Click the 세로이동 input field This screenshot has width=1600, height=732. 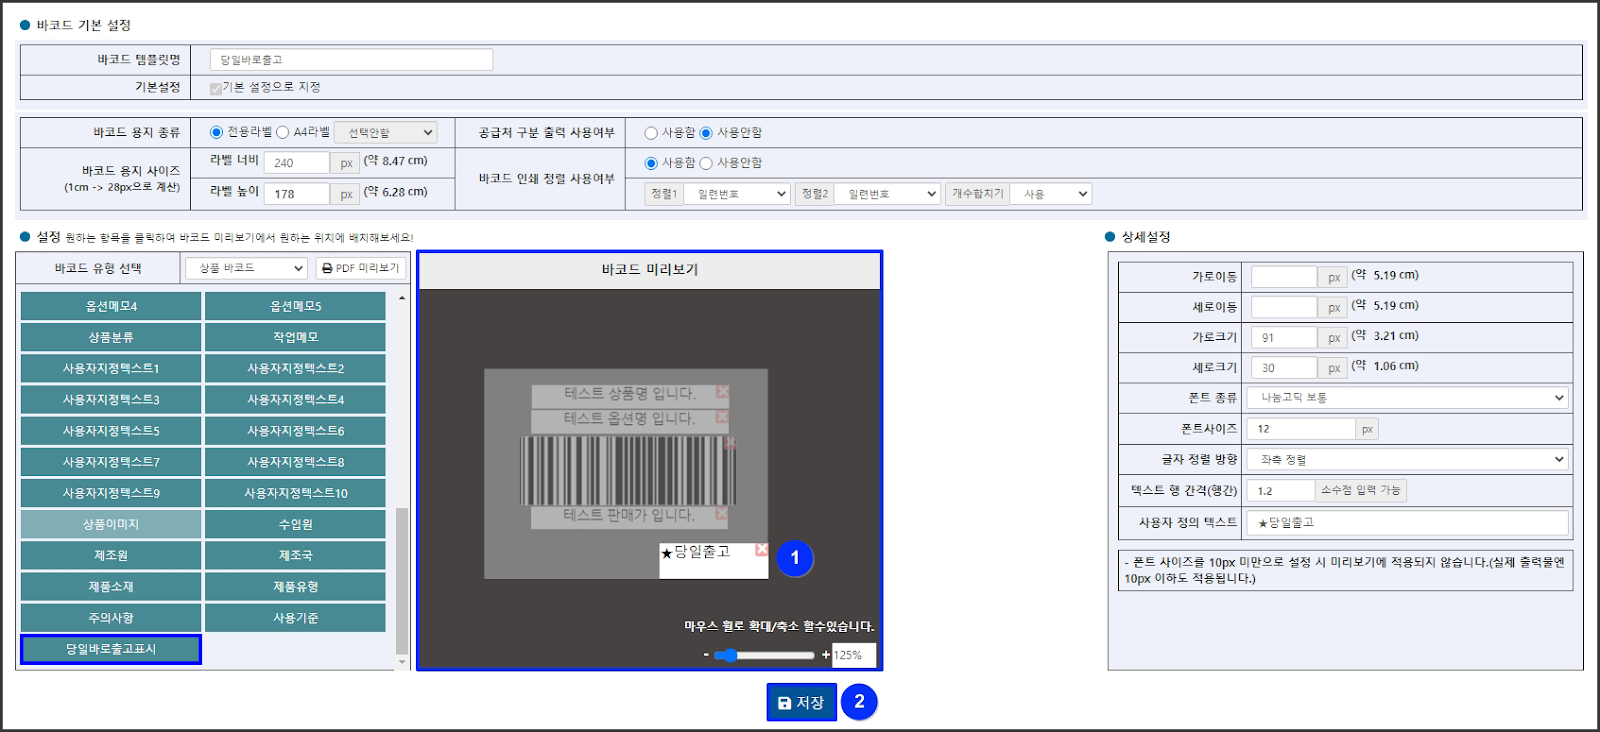[x=1284, y=307]
